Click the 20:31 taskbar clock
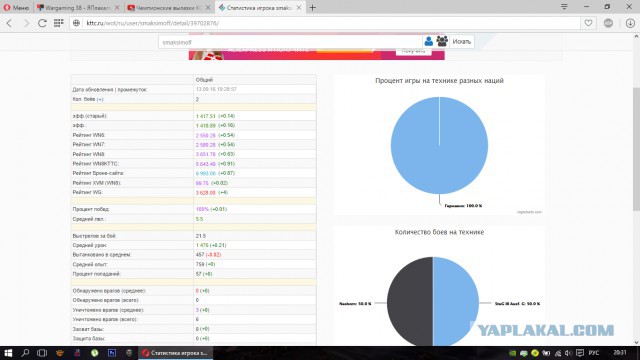 tap(620, 352)
